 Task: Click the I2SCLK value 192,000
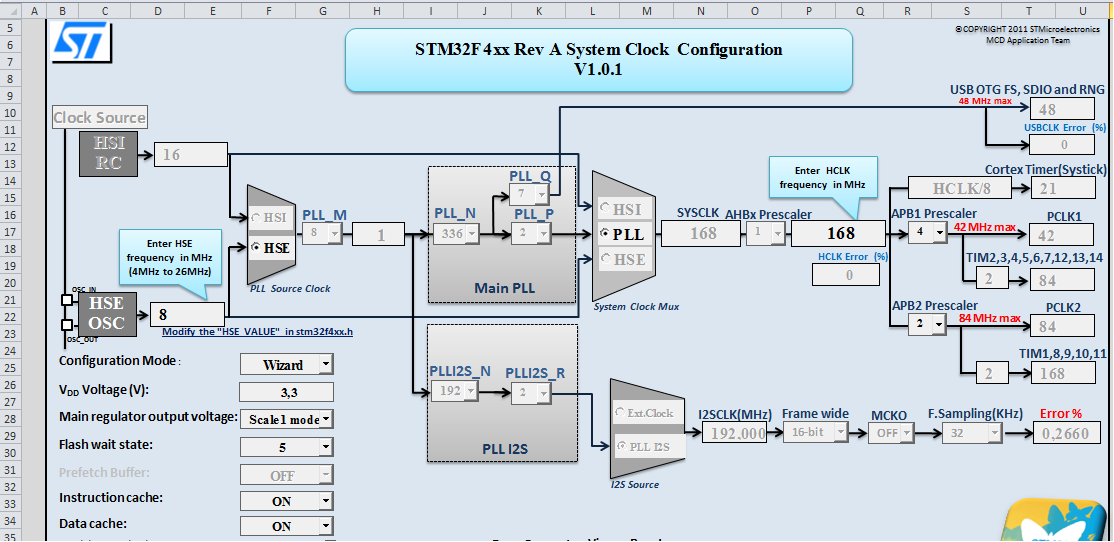tap(735, 433)
